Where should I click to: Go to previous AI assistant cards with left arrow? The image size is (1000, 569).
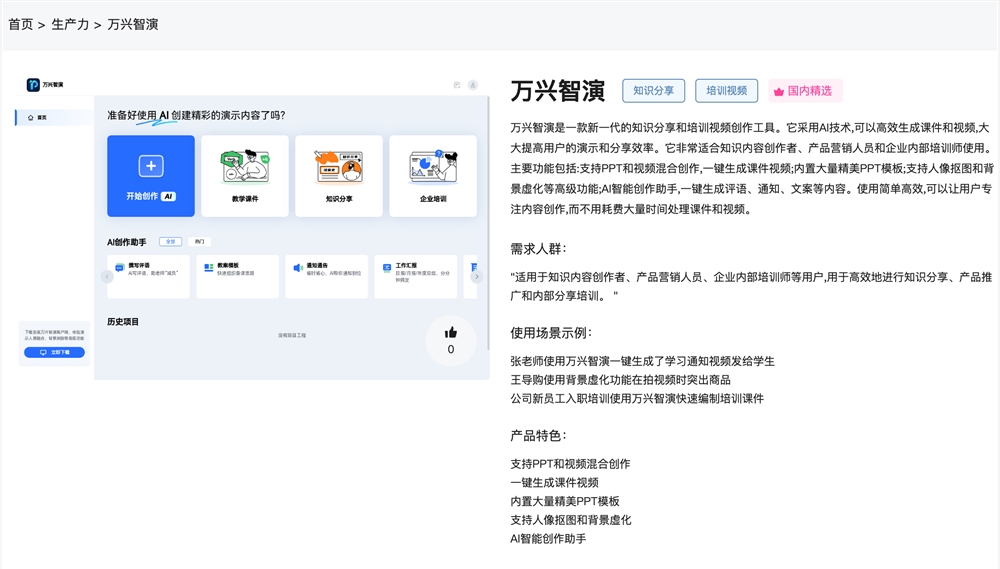pos(107,276)
